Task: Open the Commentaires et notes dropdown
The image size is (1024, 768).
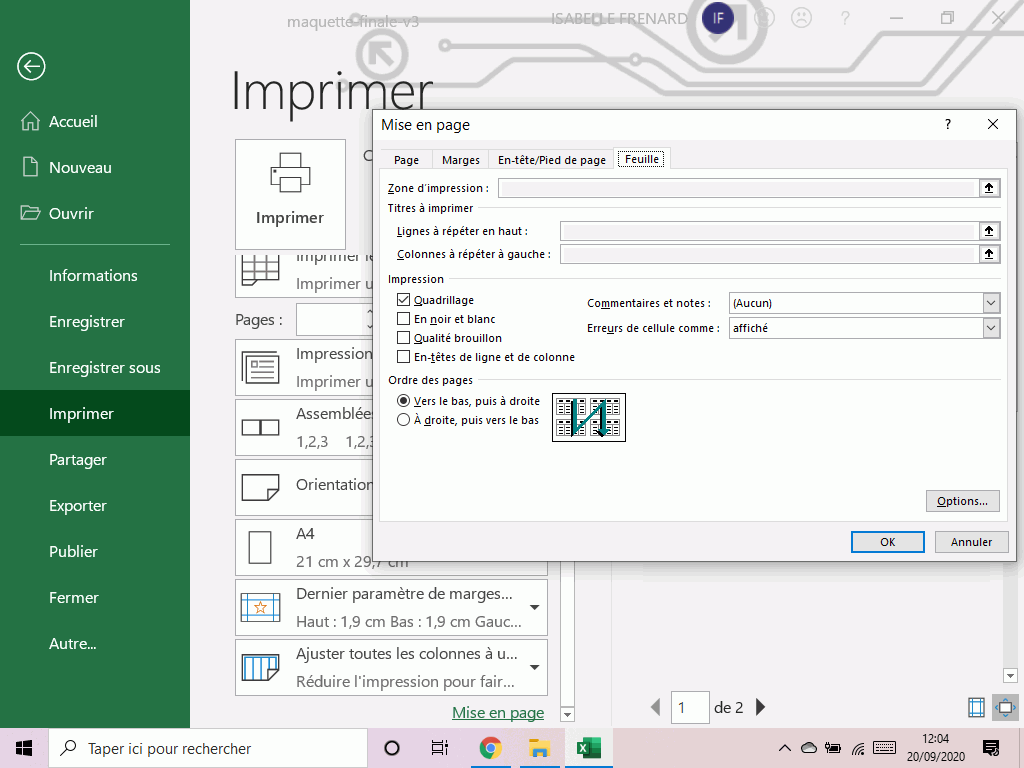Action: click(991, 303)
